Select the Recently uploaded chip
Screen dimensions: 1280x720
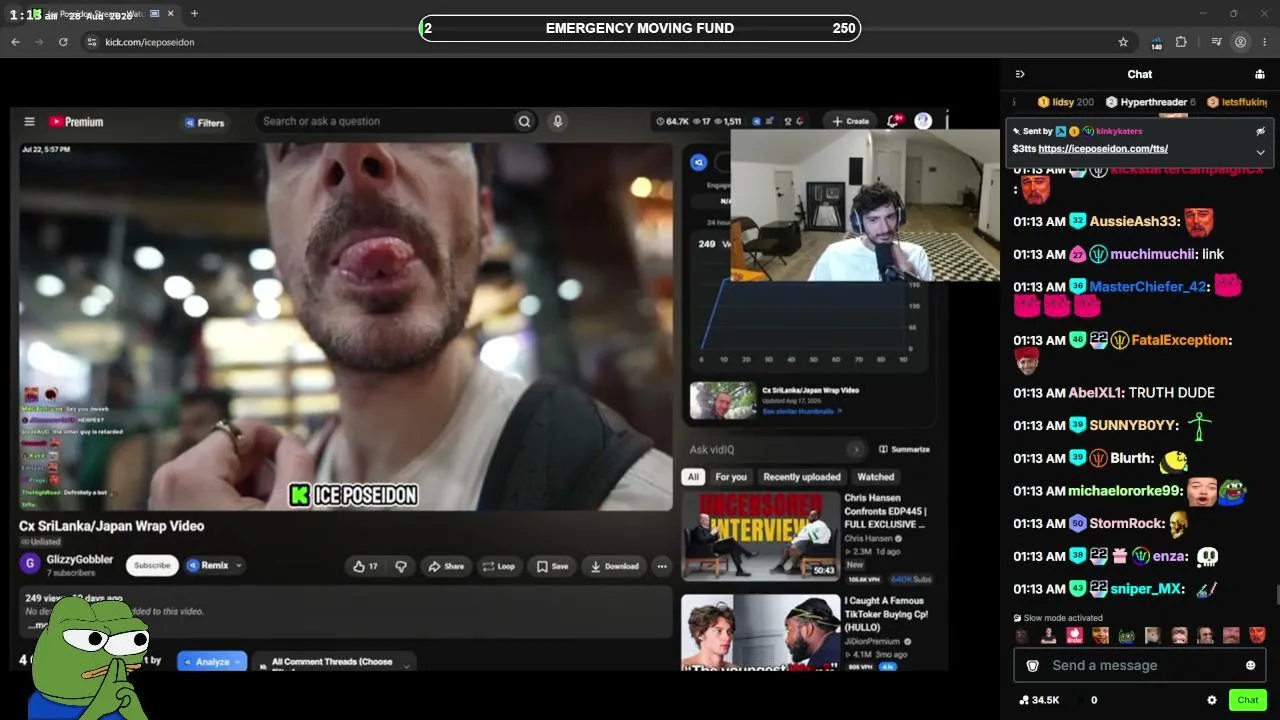tap(802, 477)
